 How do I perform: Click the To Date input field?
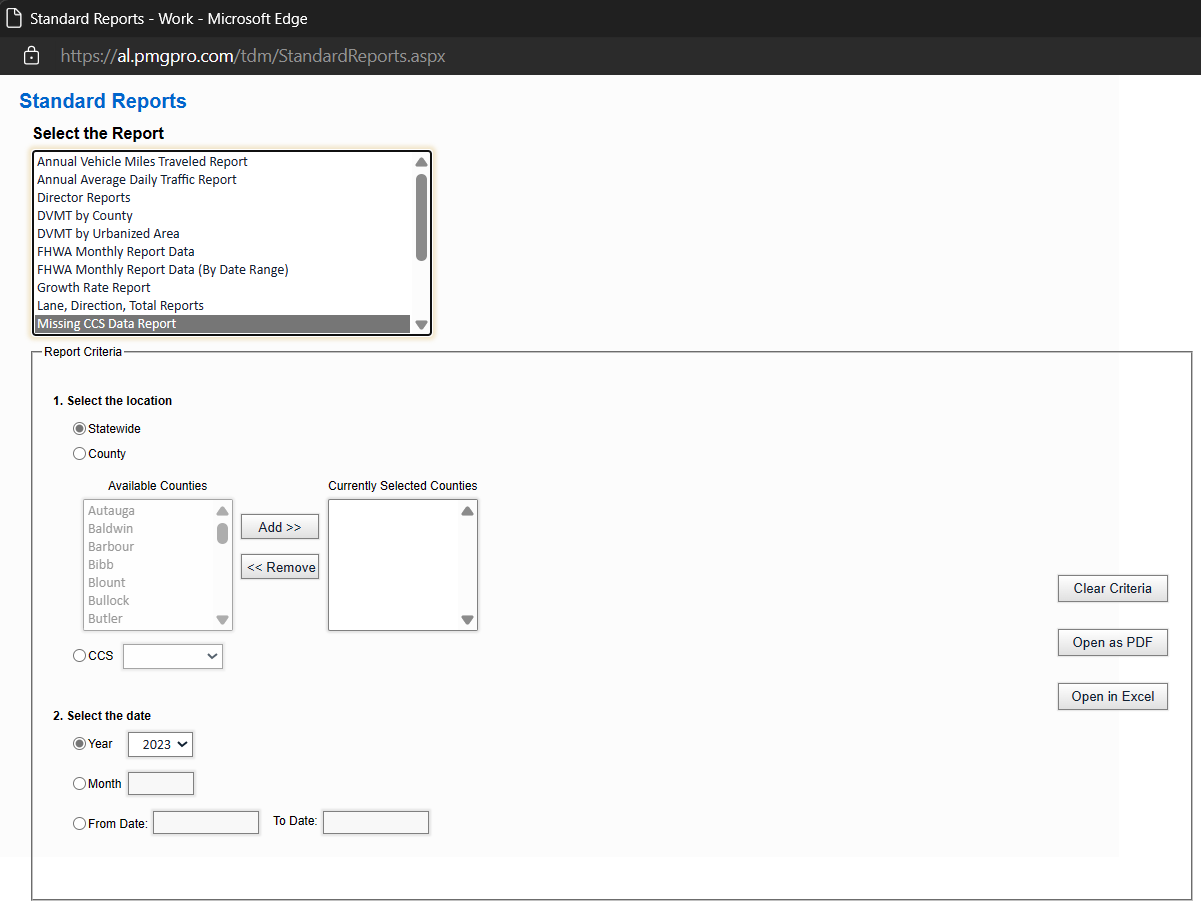376,822
